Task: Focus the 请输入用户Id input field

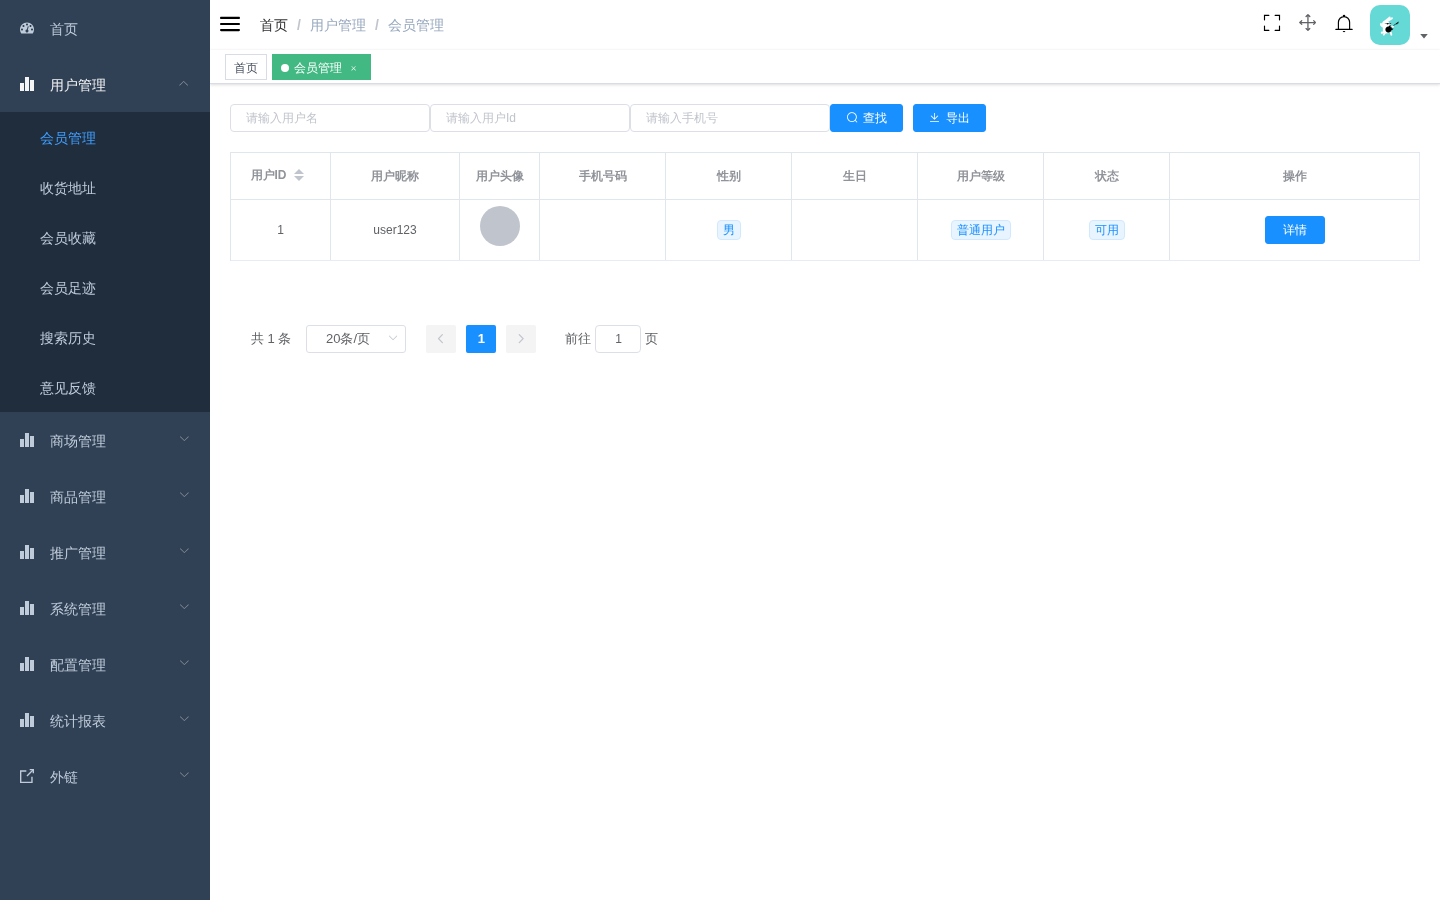Action: (x=530, y=118)
